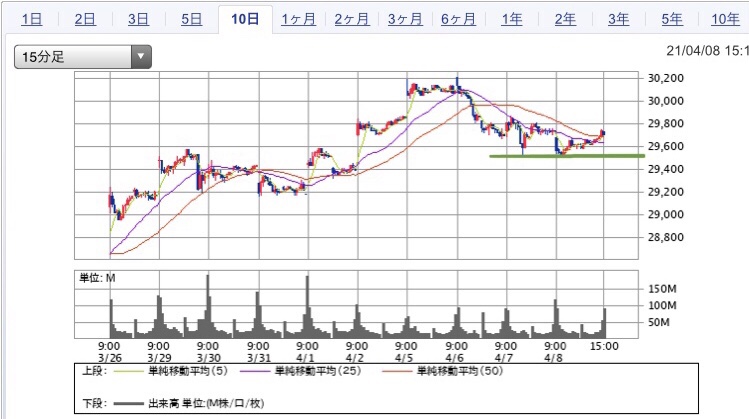Show the 1ヶ月 chart range
This screenshot has width=749, height=419.
pos(299,19)
